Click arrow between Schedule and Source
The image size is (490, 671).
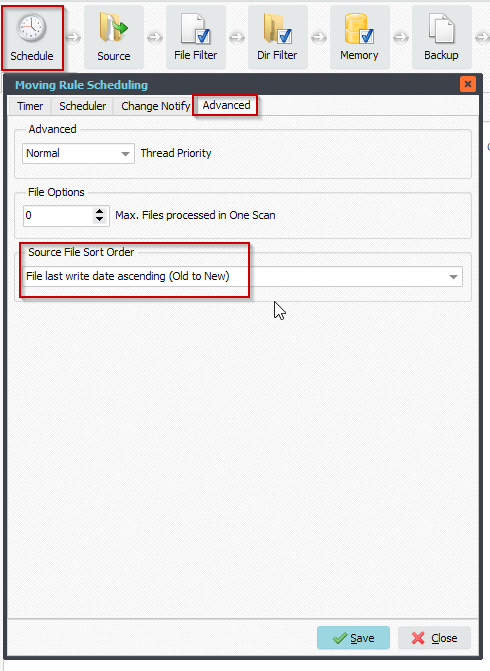click(73, 38)
